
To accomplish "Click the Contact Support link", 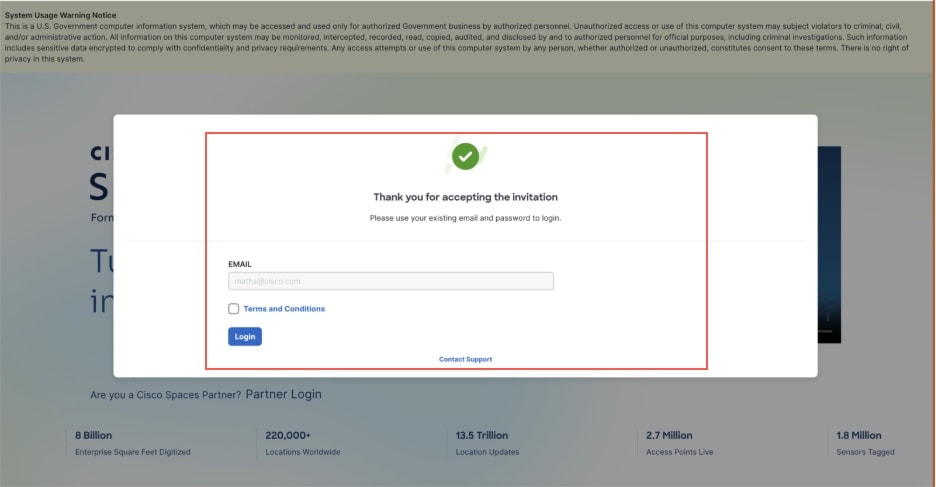I will (465, 359).
